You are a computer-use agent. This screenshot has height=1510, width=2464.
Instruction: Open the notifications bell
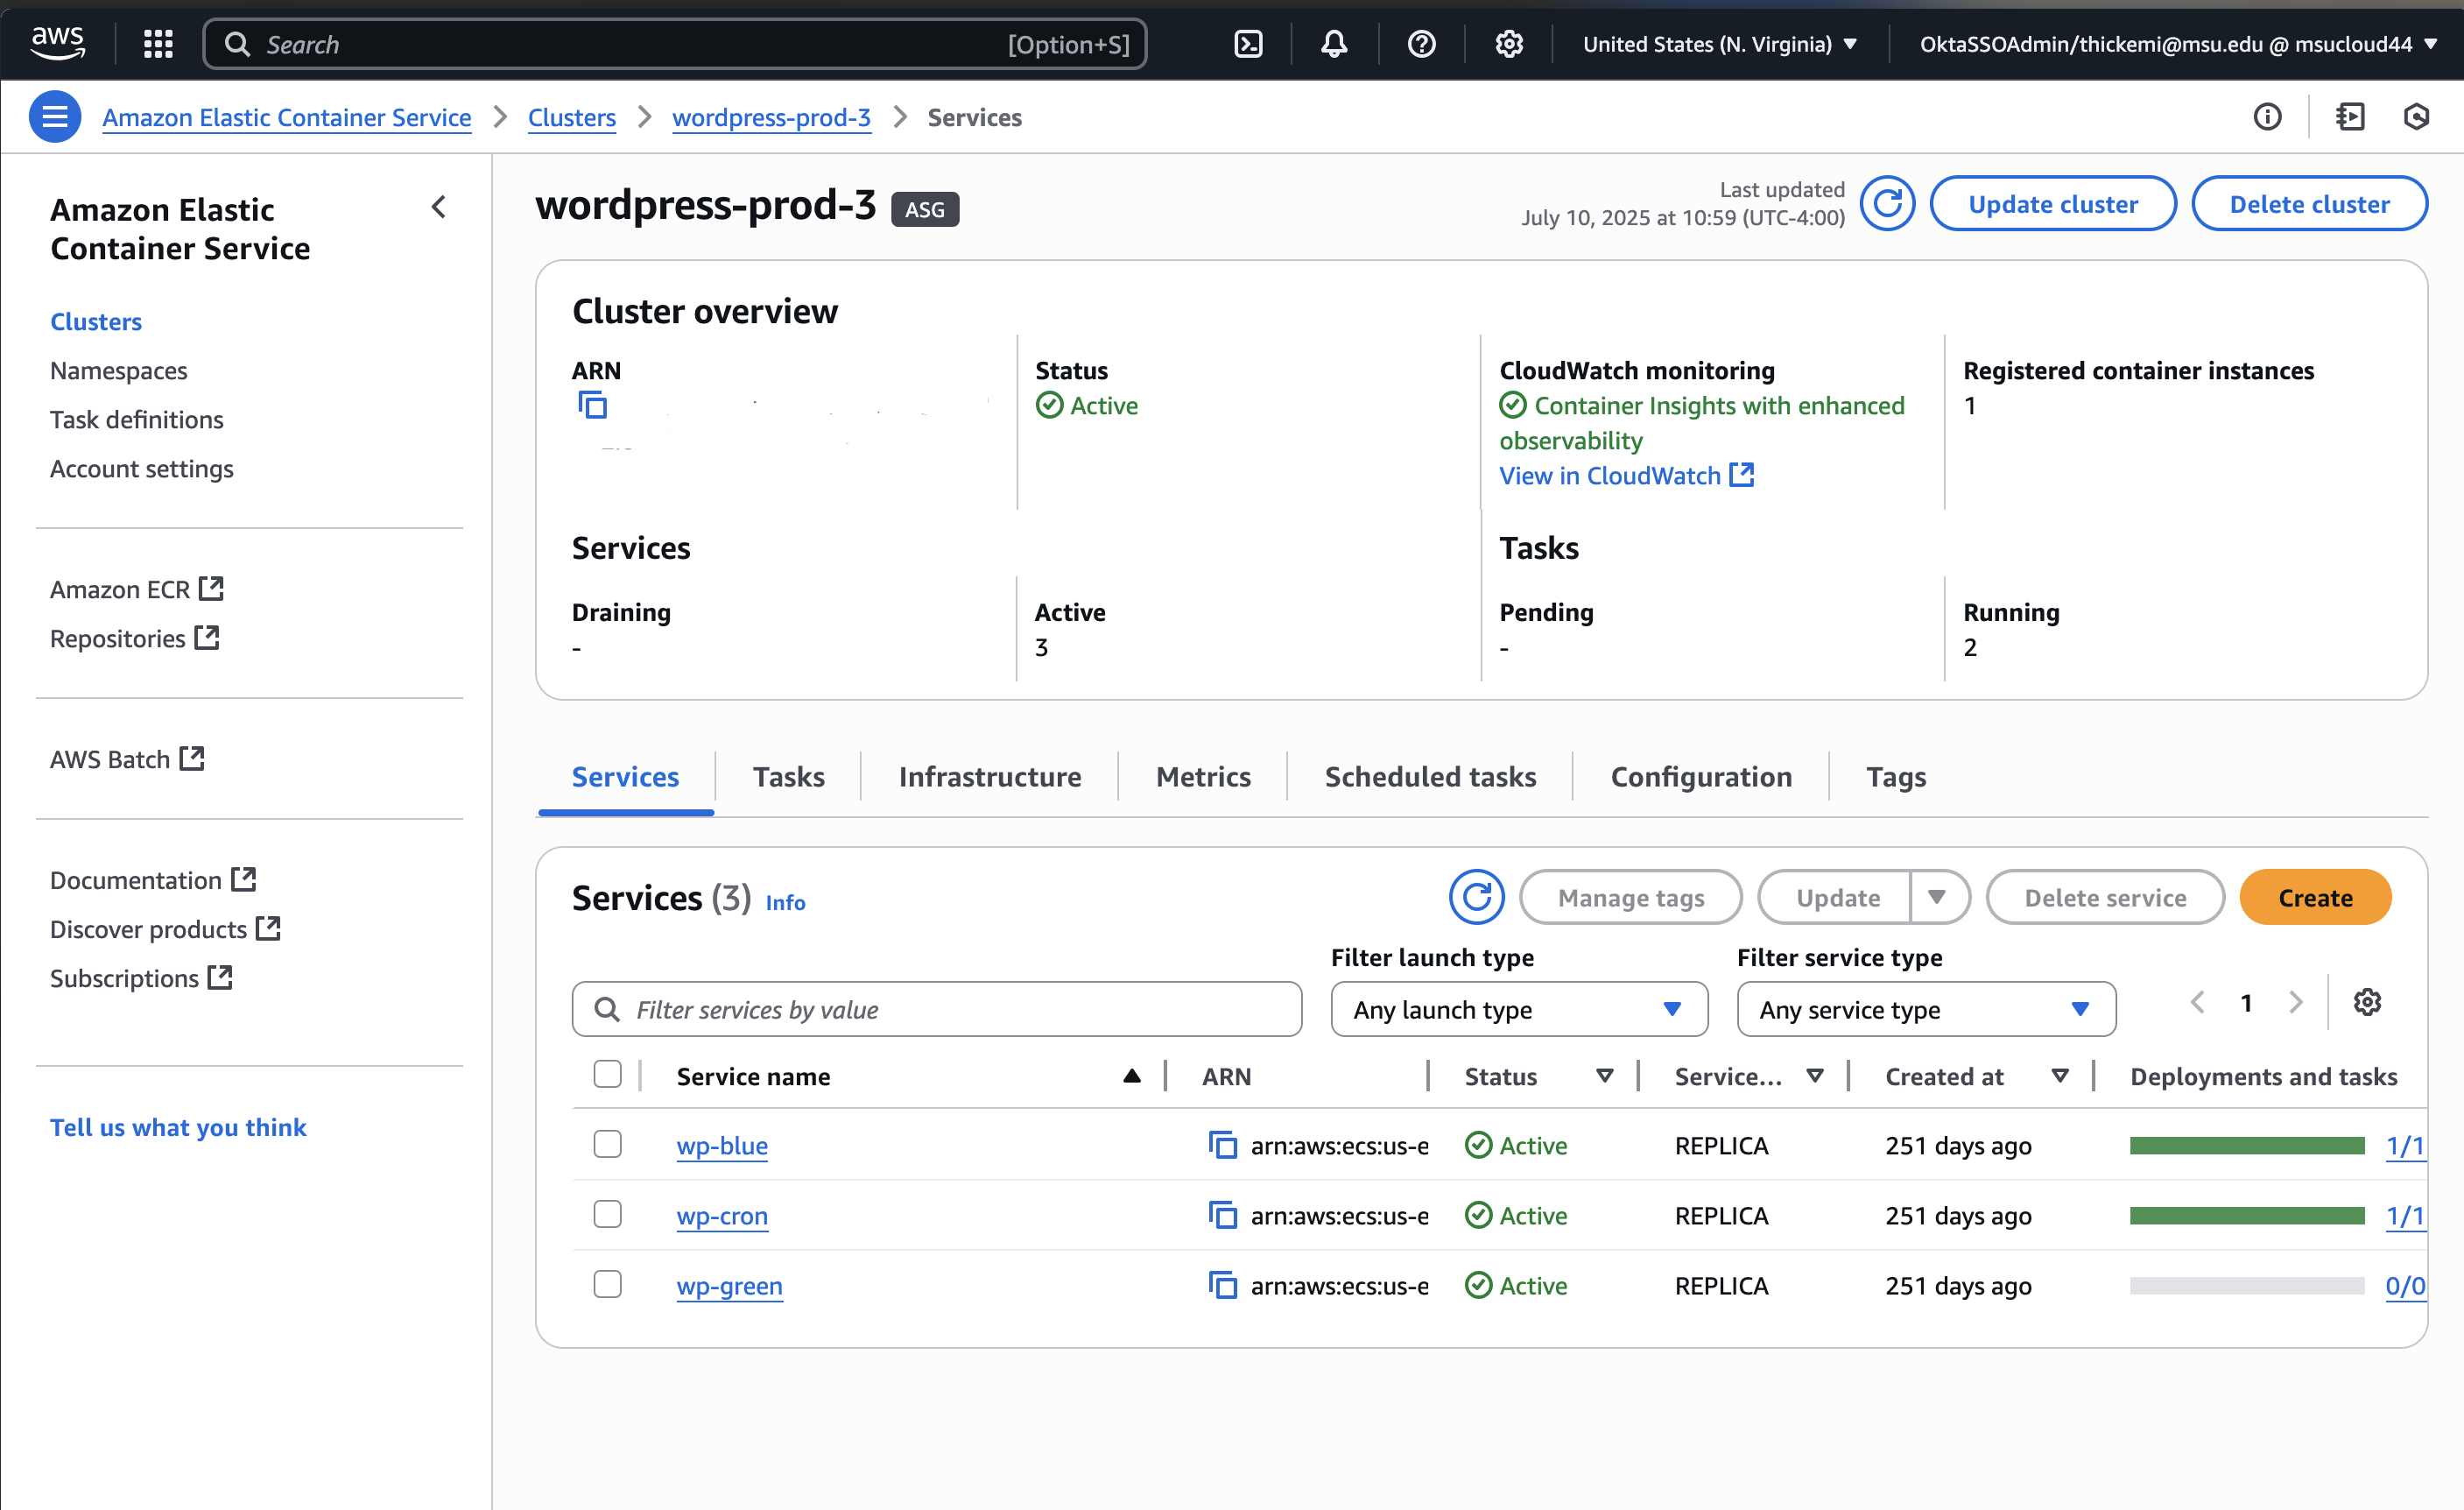click(x=1334, y=43)
